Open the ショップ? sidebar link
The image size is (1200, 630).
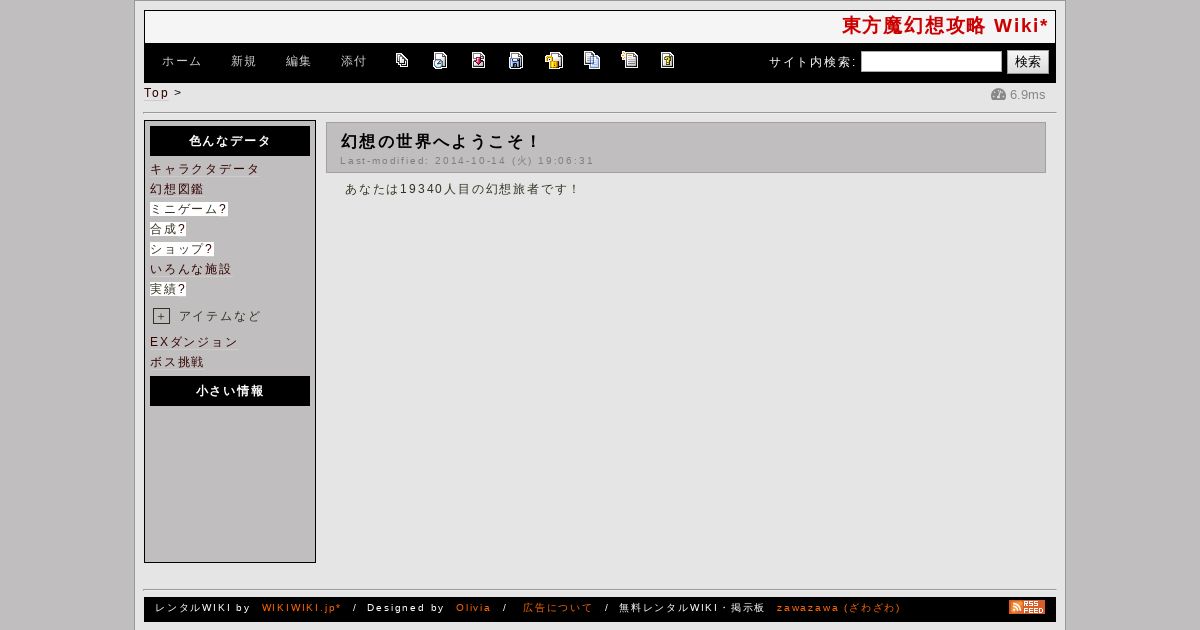[x=182, y=249]
